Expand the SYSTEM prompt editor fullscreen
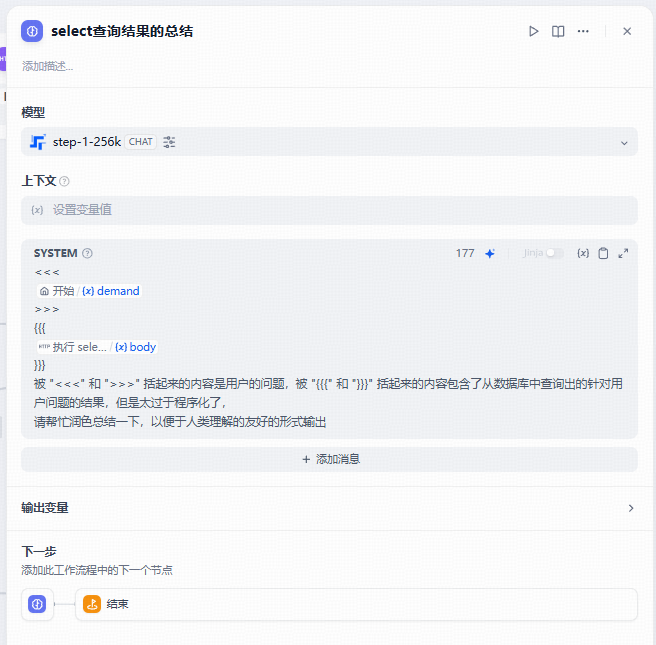 click(623, 253)
